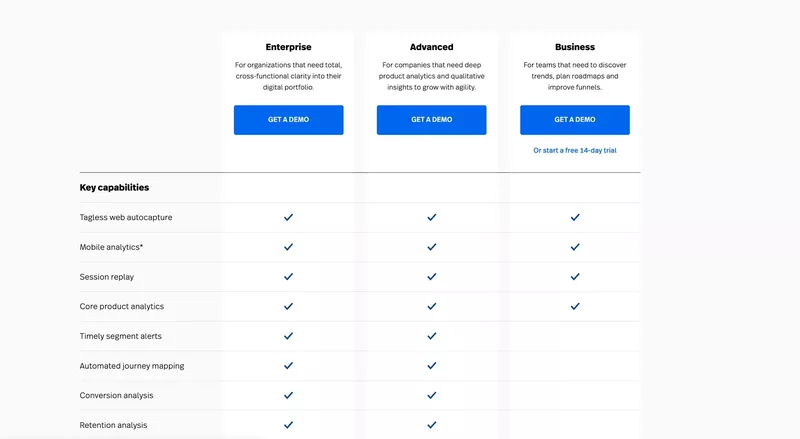Click Enterprise checkmark for Timely segment alerts

pos(288,336)
